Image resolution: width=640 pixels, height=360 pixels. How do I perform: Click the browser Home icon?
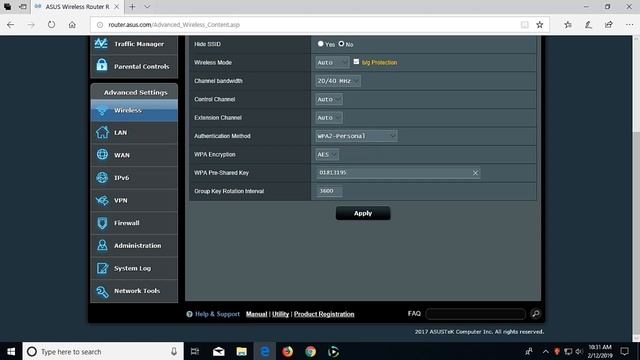point(72,25)
